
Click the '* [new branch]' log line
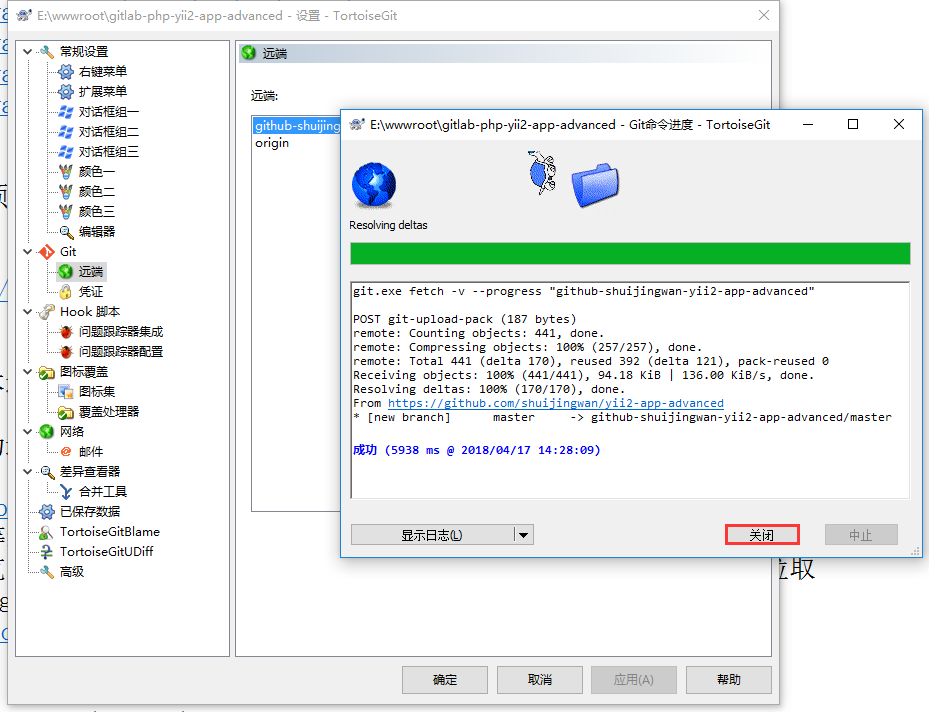(x=622, y=418)
